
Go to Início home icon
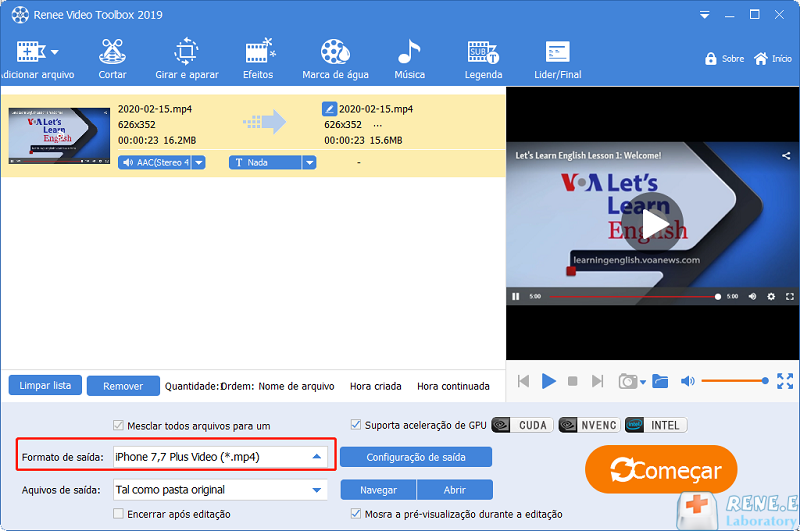click(761, 59)
